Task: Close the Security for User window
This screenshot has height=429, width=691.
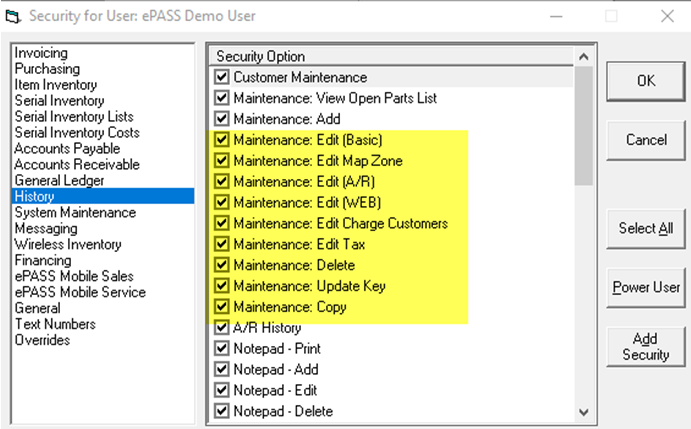Action: pos(667,16)
